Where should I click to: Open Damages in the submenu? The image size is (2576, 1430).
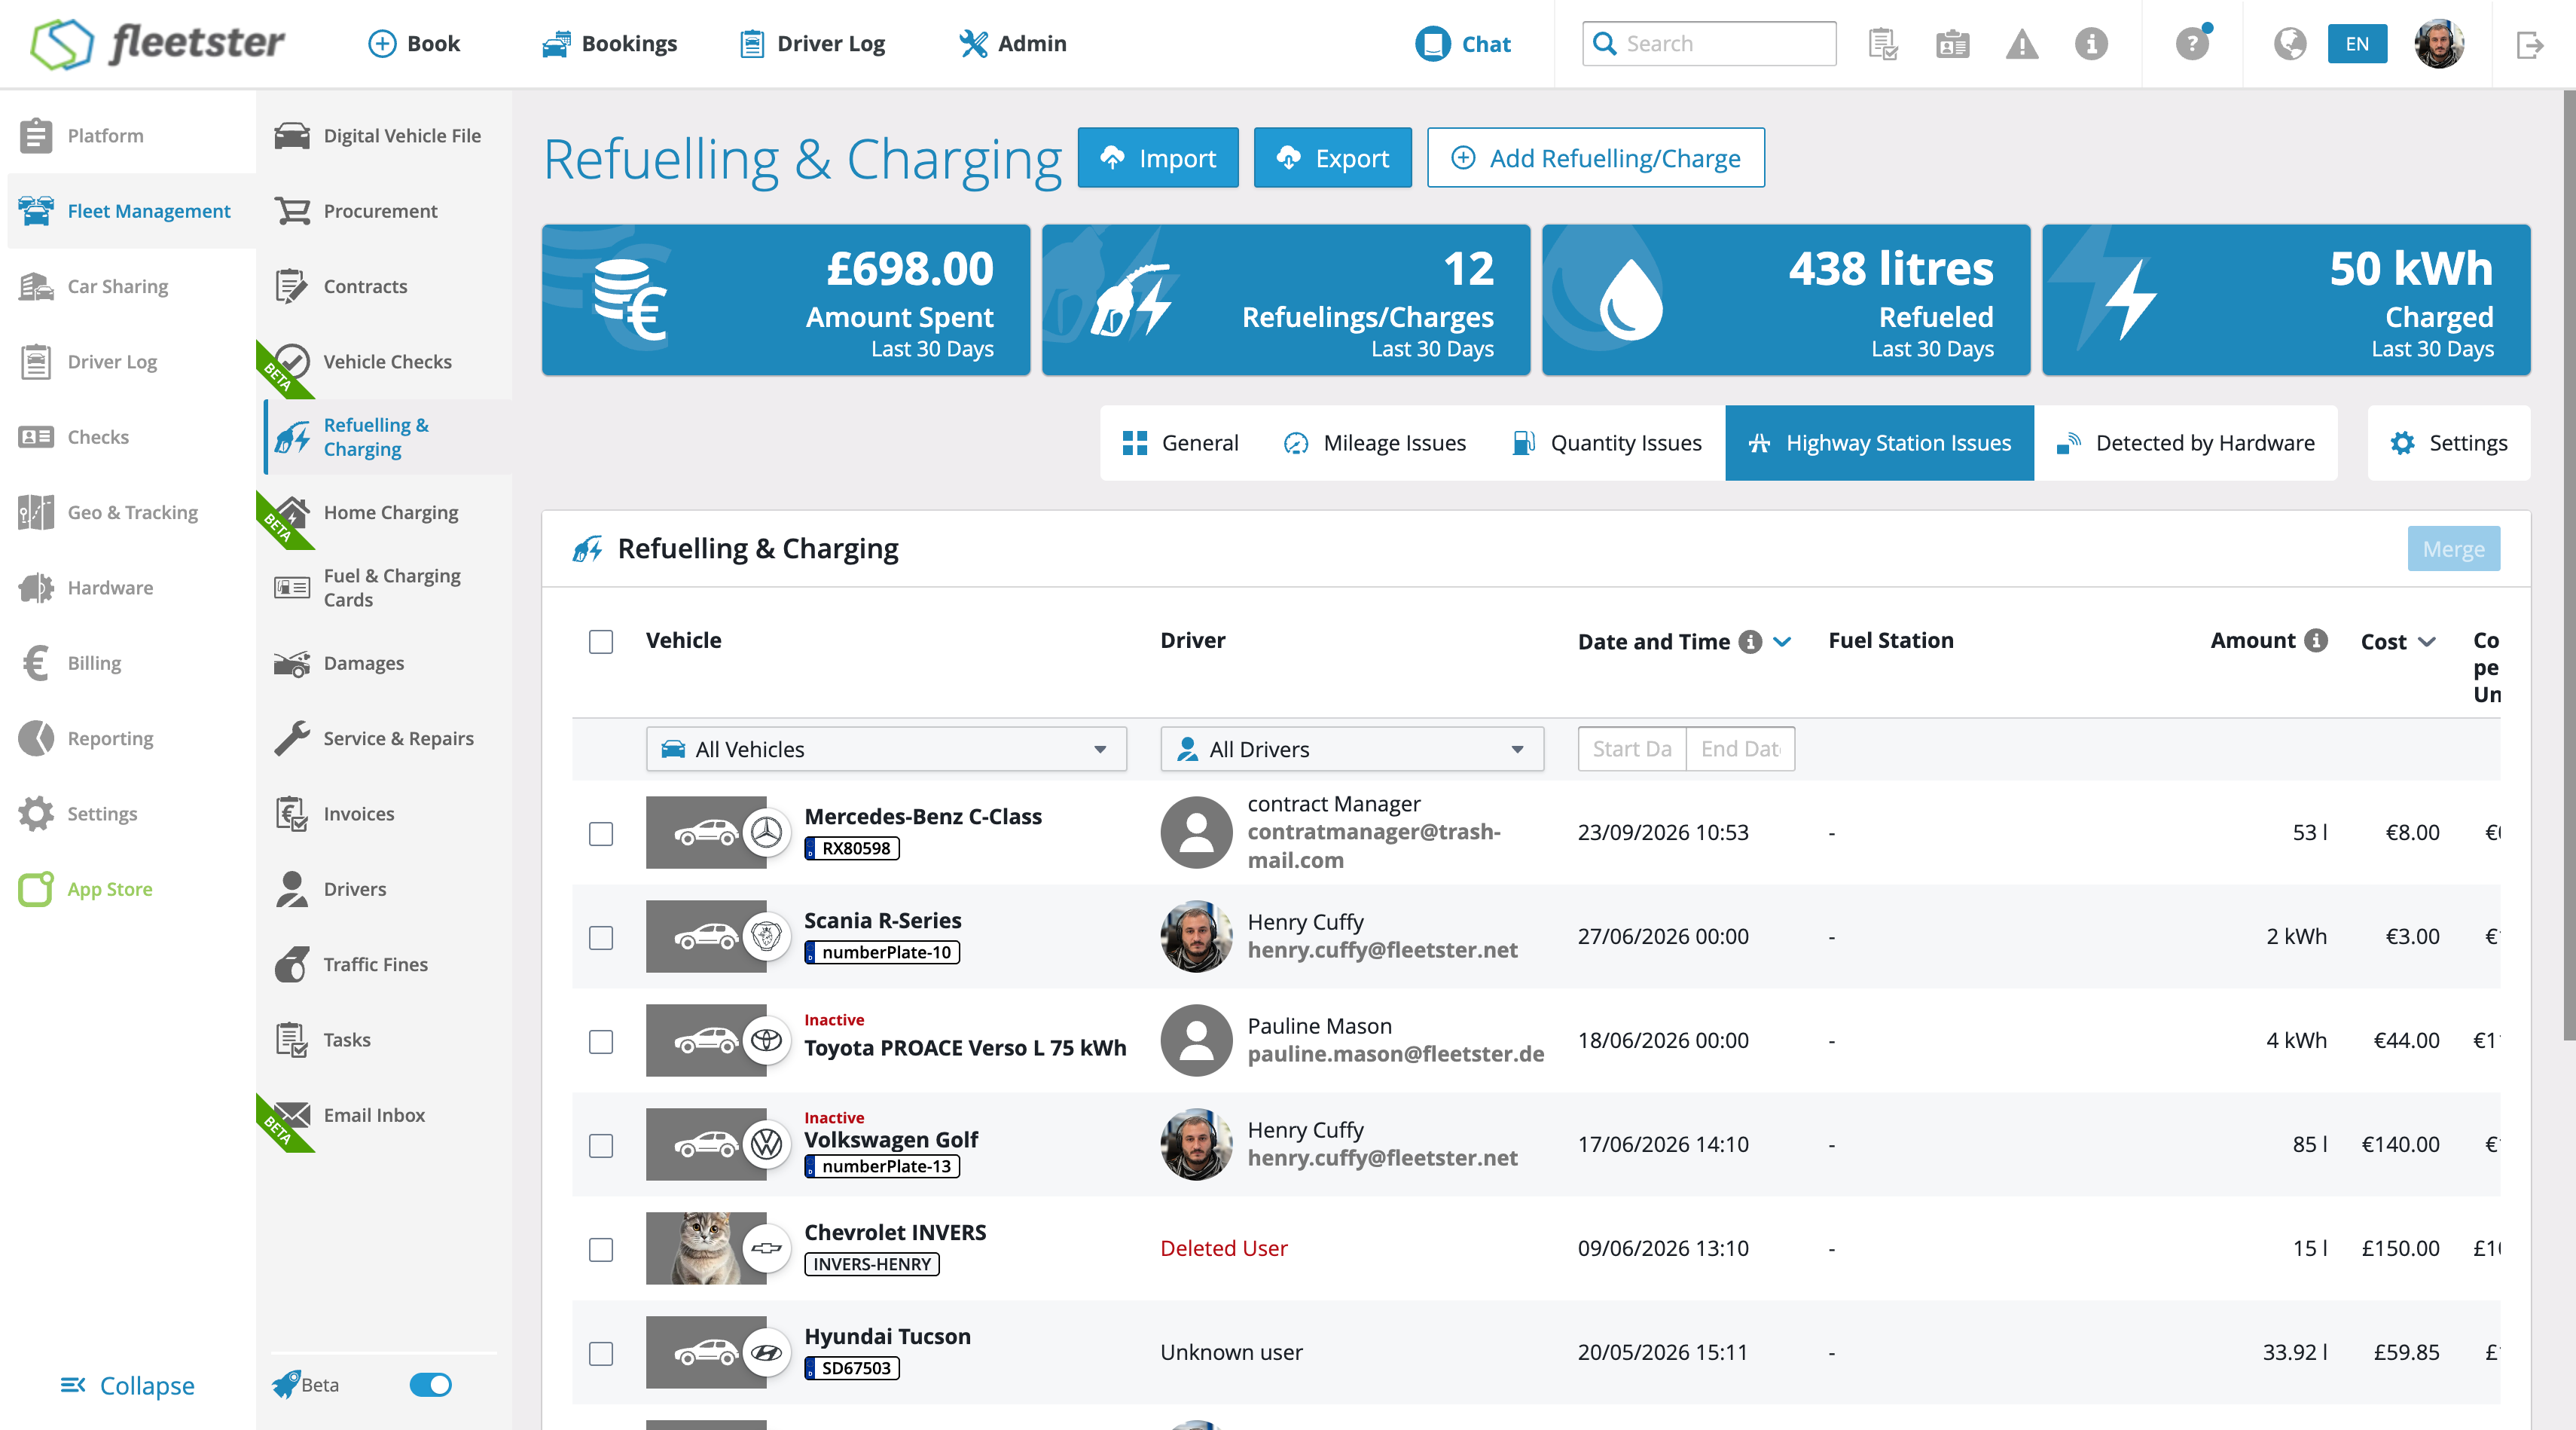tap(384, 663)
